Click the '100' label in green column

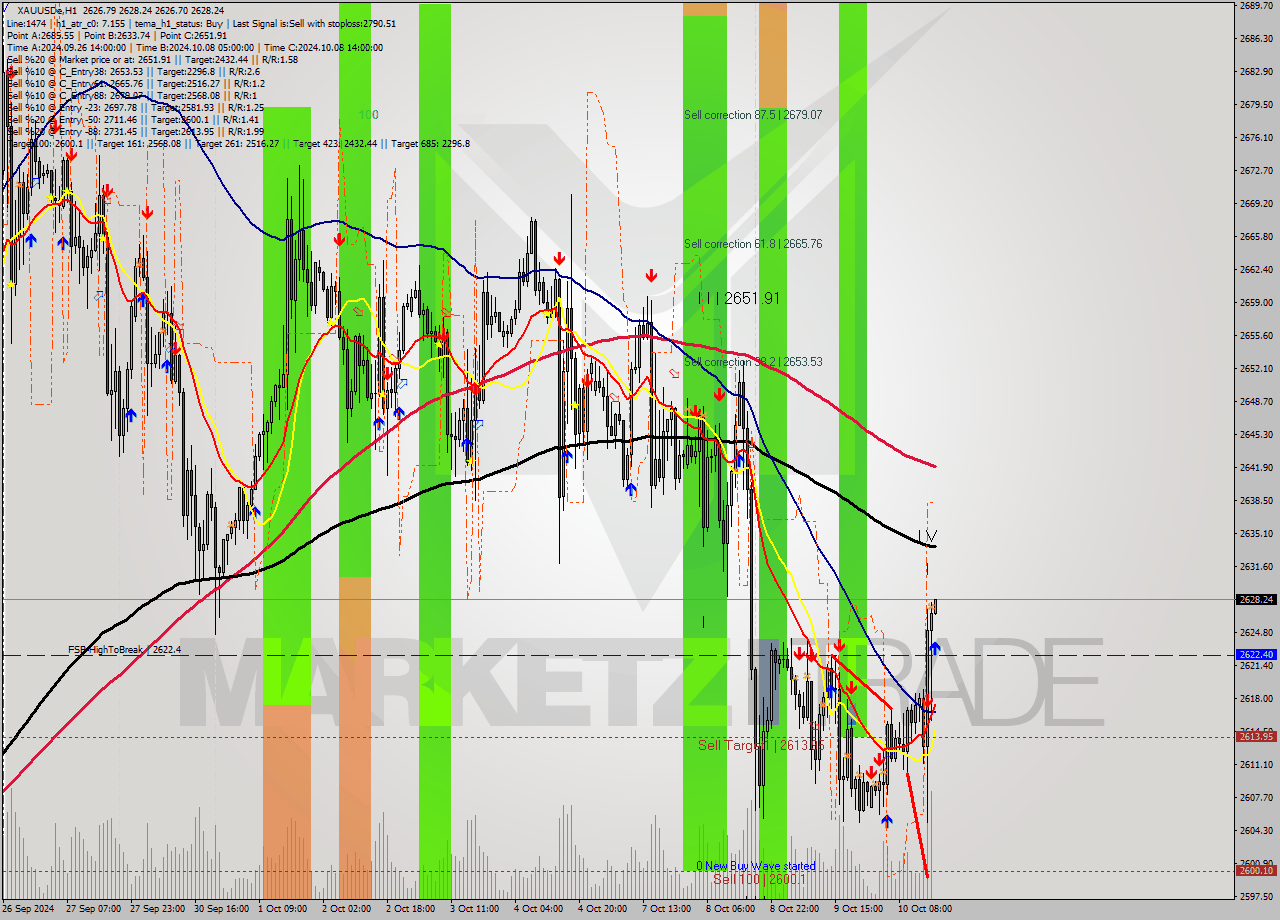(x=369, y=115)
